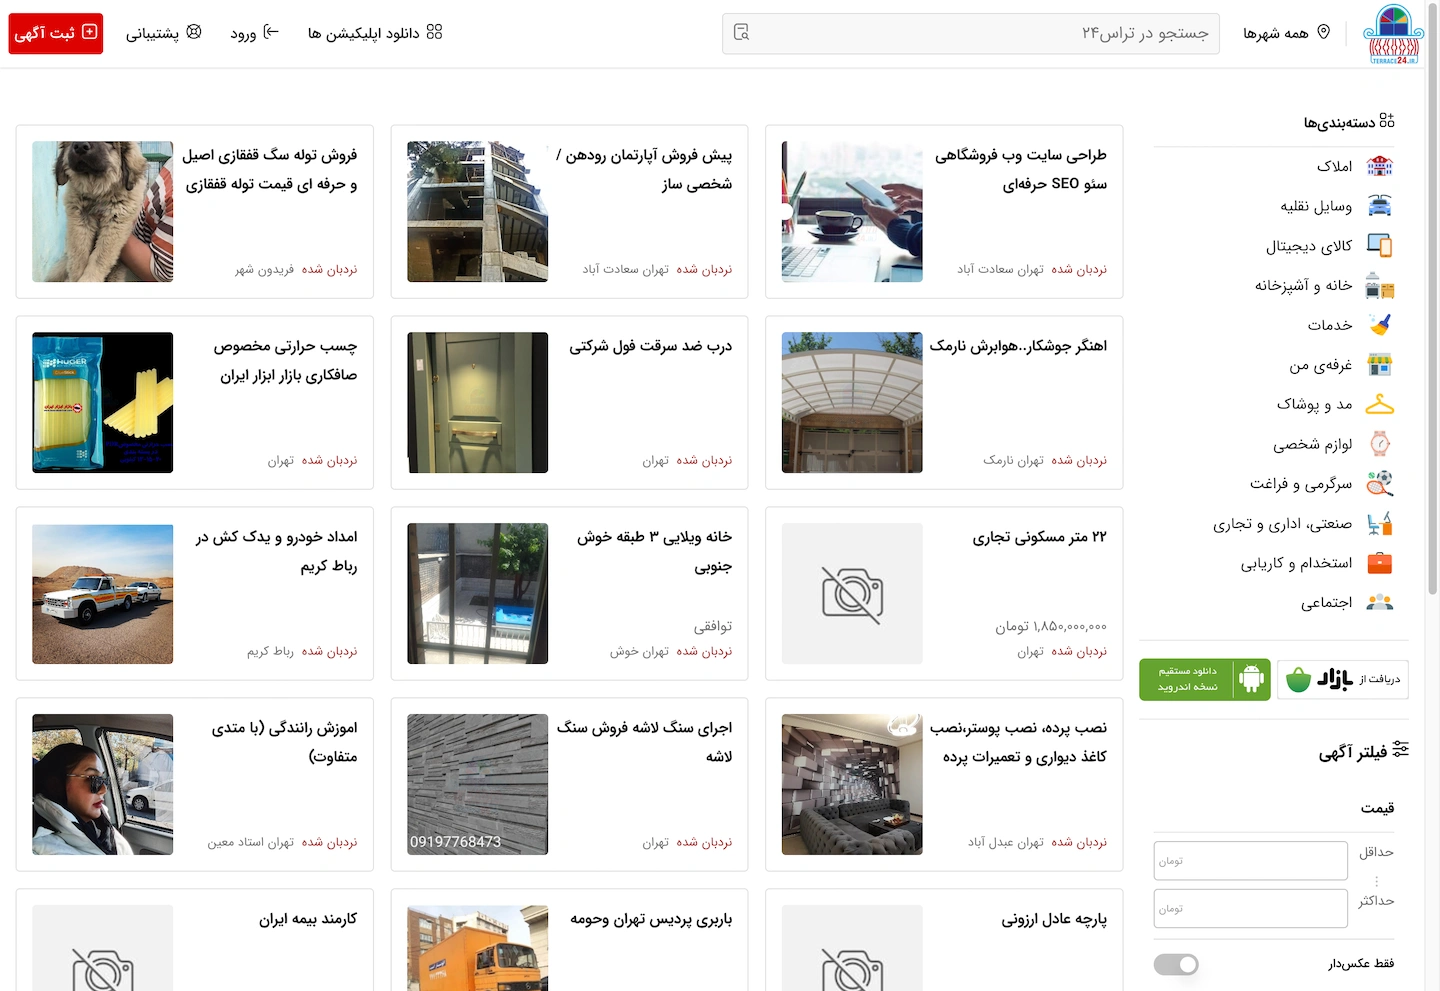Screen dimensions: 1440x991
Task: Select the اجتماعی social category
Action: [x=1326, y=603]
